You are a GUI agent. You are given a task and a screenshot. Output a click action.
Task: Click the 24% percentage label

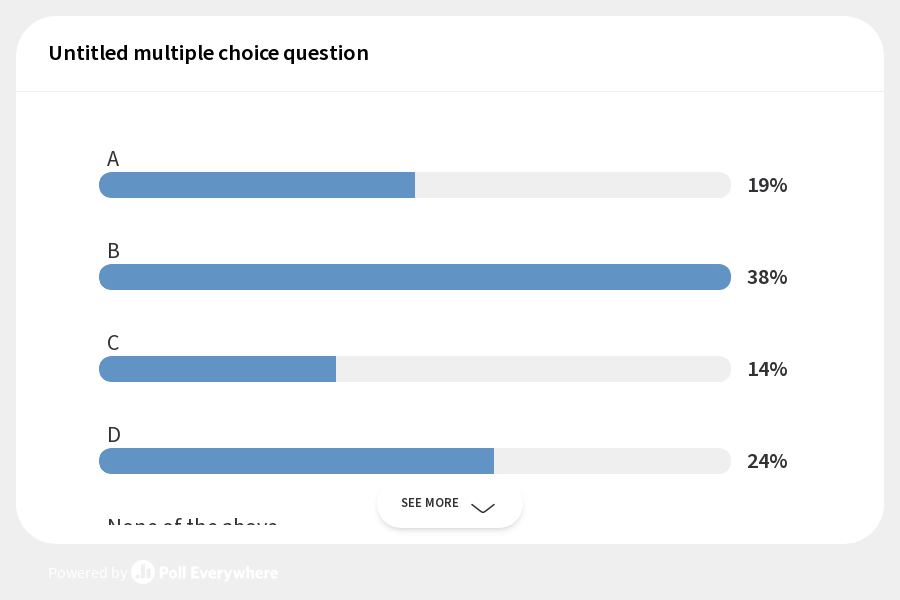pos(767,461)
